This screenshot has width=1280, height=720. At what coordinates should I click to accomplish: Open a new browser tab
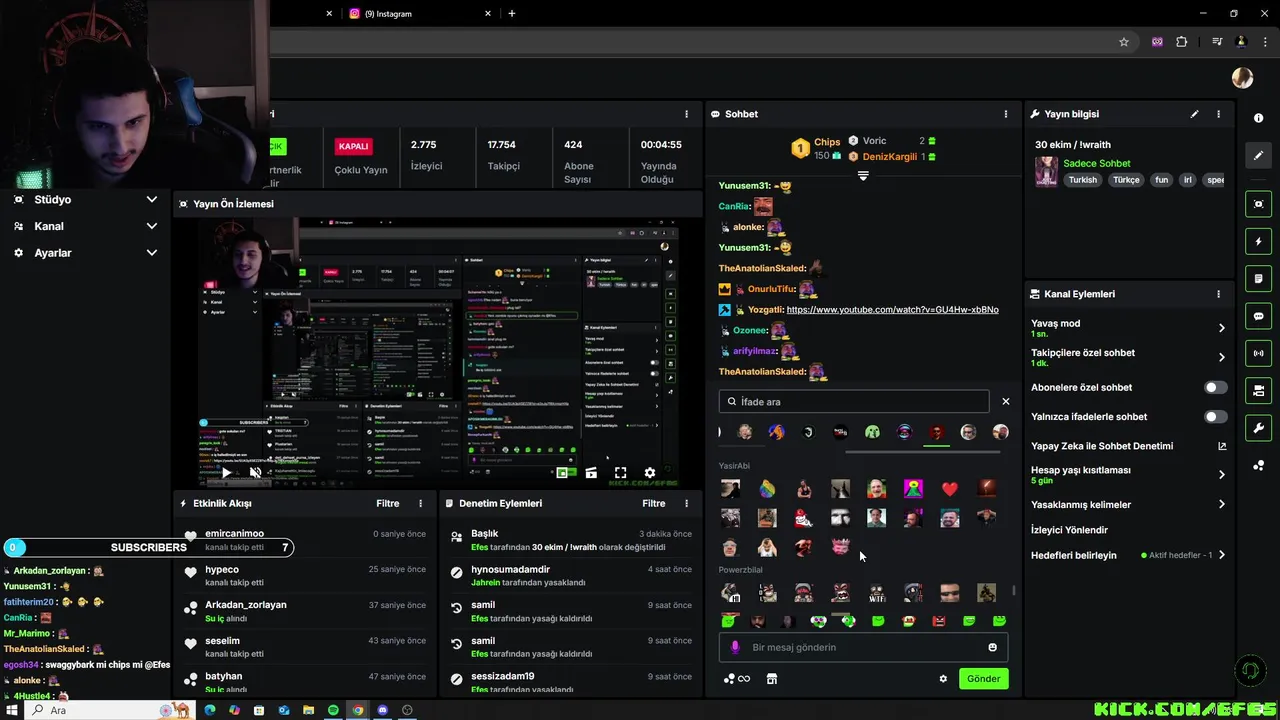(512, 14)
